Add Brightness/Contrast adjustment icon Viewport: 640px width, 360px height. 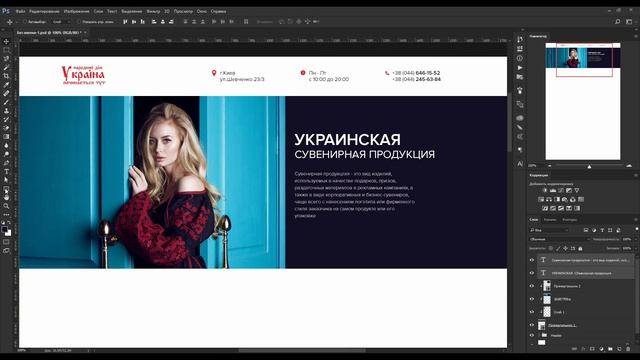[x=545, y=191]
